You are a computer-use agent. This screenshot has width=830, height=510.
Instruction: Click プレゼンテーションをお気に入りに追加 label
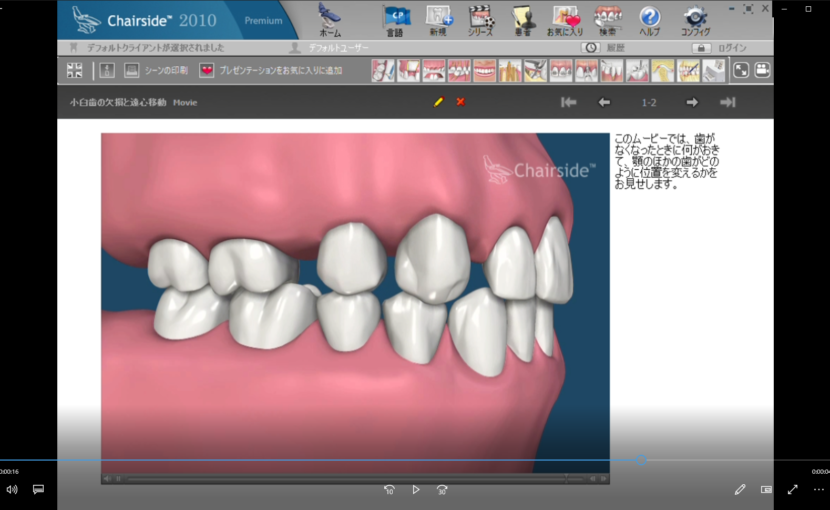[281, 70]
